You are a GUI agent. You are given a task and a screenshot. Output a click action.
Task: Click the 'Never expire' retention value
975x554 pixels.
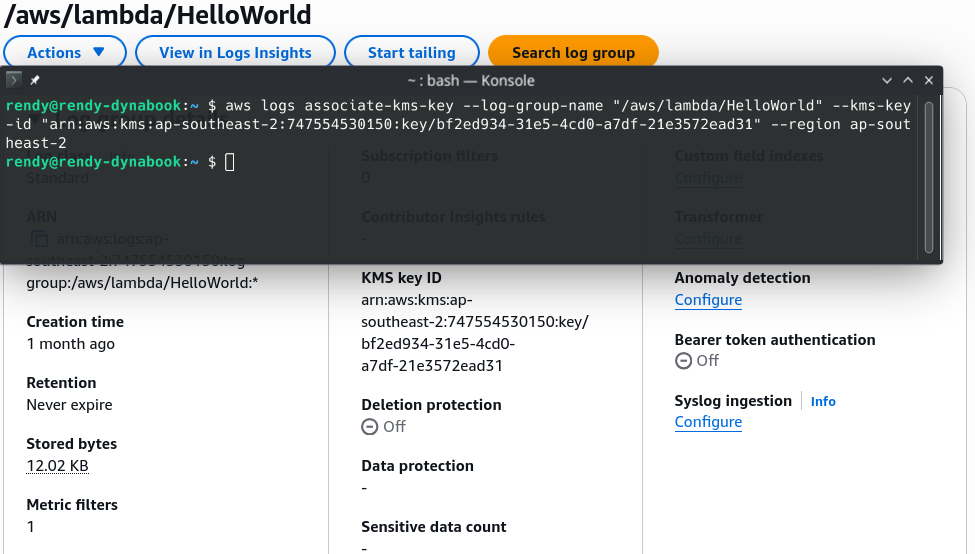(69, 405)
